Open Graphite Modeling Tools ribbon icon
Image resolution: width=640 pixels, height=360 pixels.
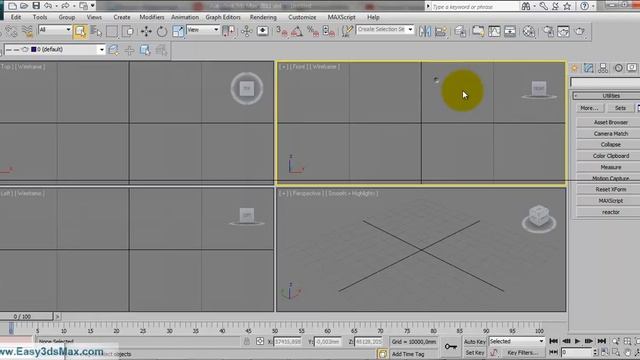(x=478, y=31)
